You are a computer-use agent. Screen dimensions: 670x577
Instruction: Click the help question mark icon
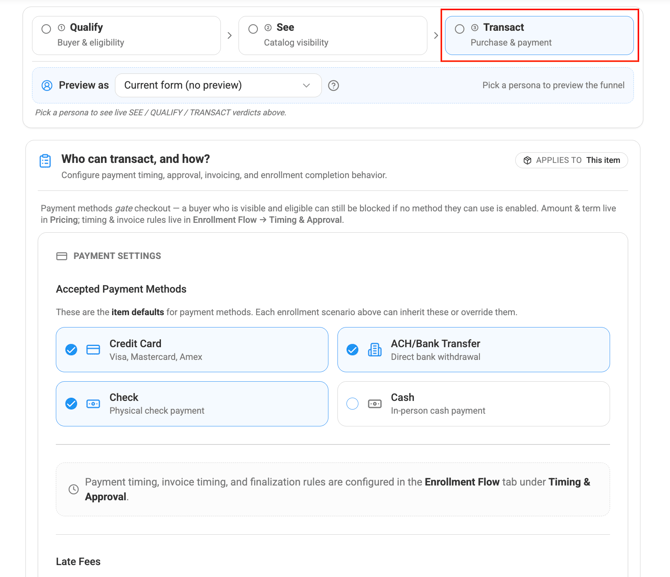[x=333, y=85]
